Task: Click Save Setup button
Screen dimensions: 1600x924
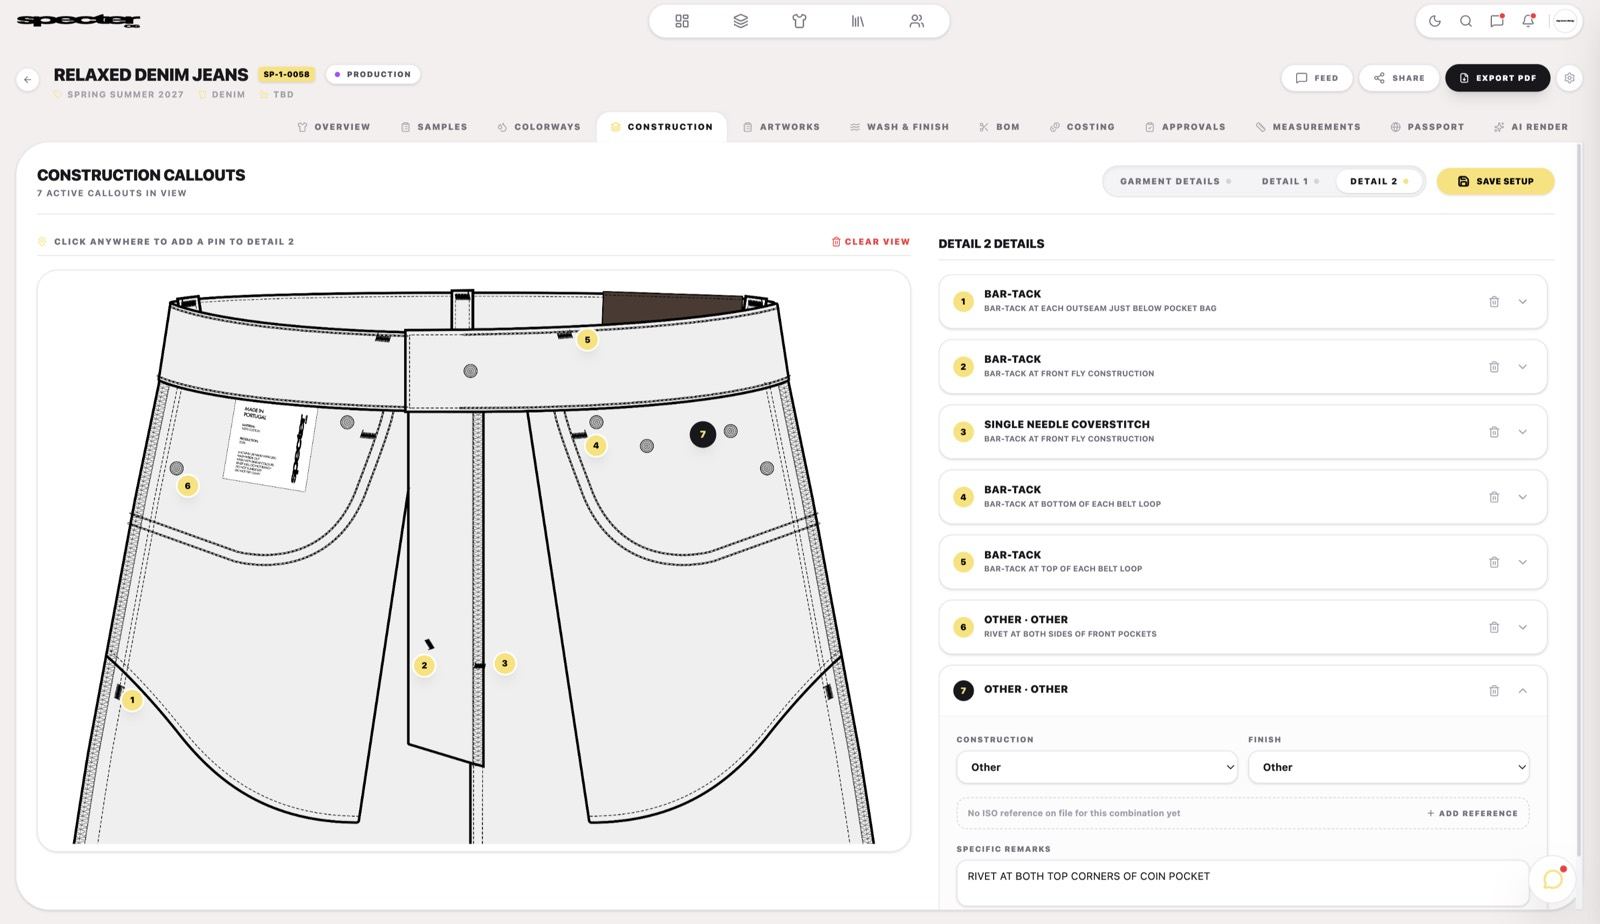Action: point(1495,181)
